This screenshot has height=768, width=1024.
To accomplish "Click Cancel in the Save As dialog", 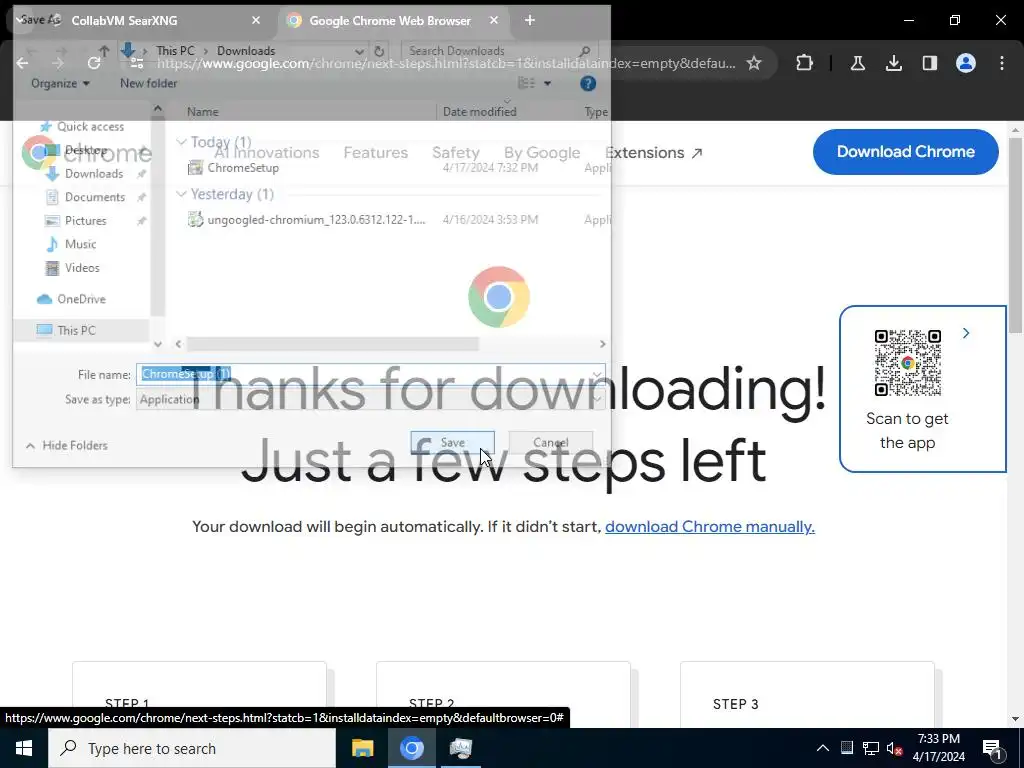I will 551,443.
